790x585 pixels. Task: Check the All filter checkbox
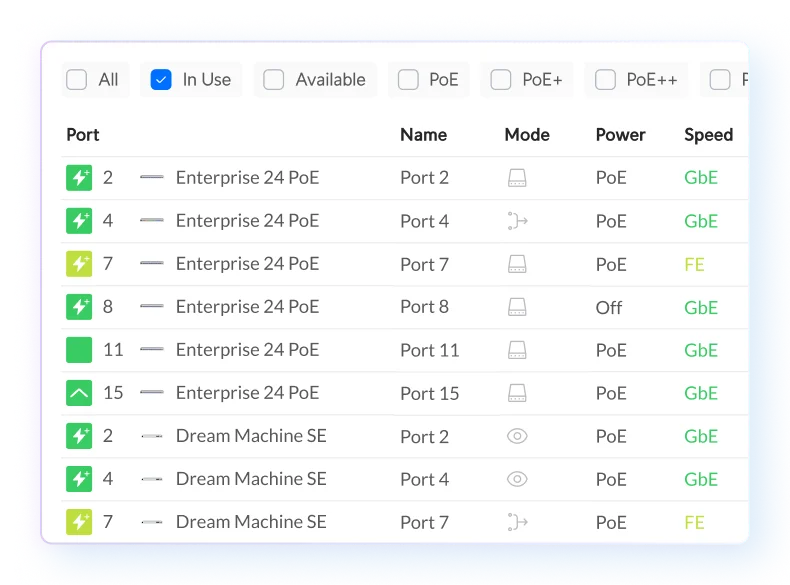point(77,80)
